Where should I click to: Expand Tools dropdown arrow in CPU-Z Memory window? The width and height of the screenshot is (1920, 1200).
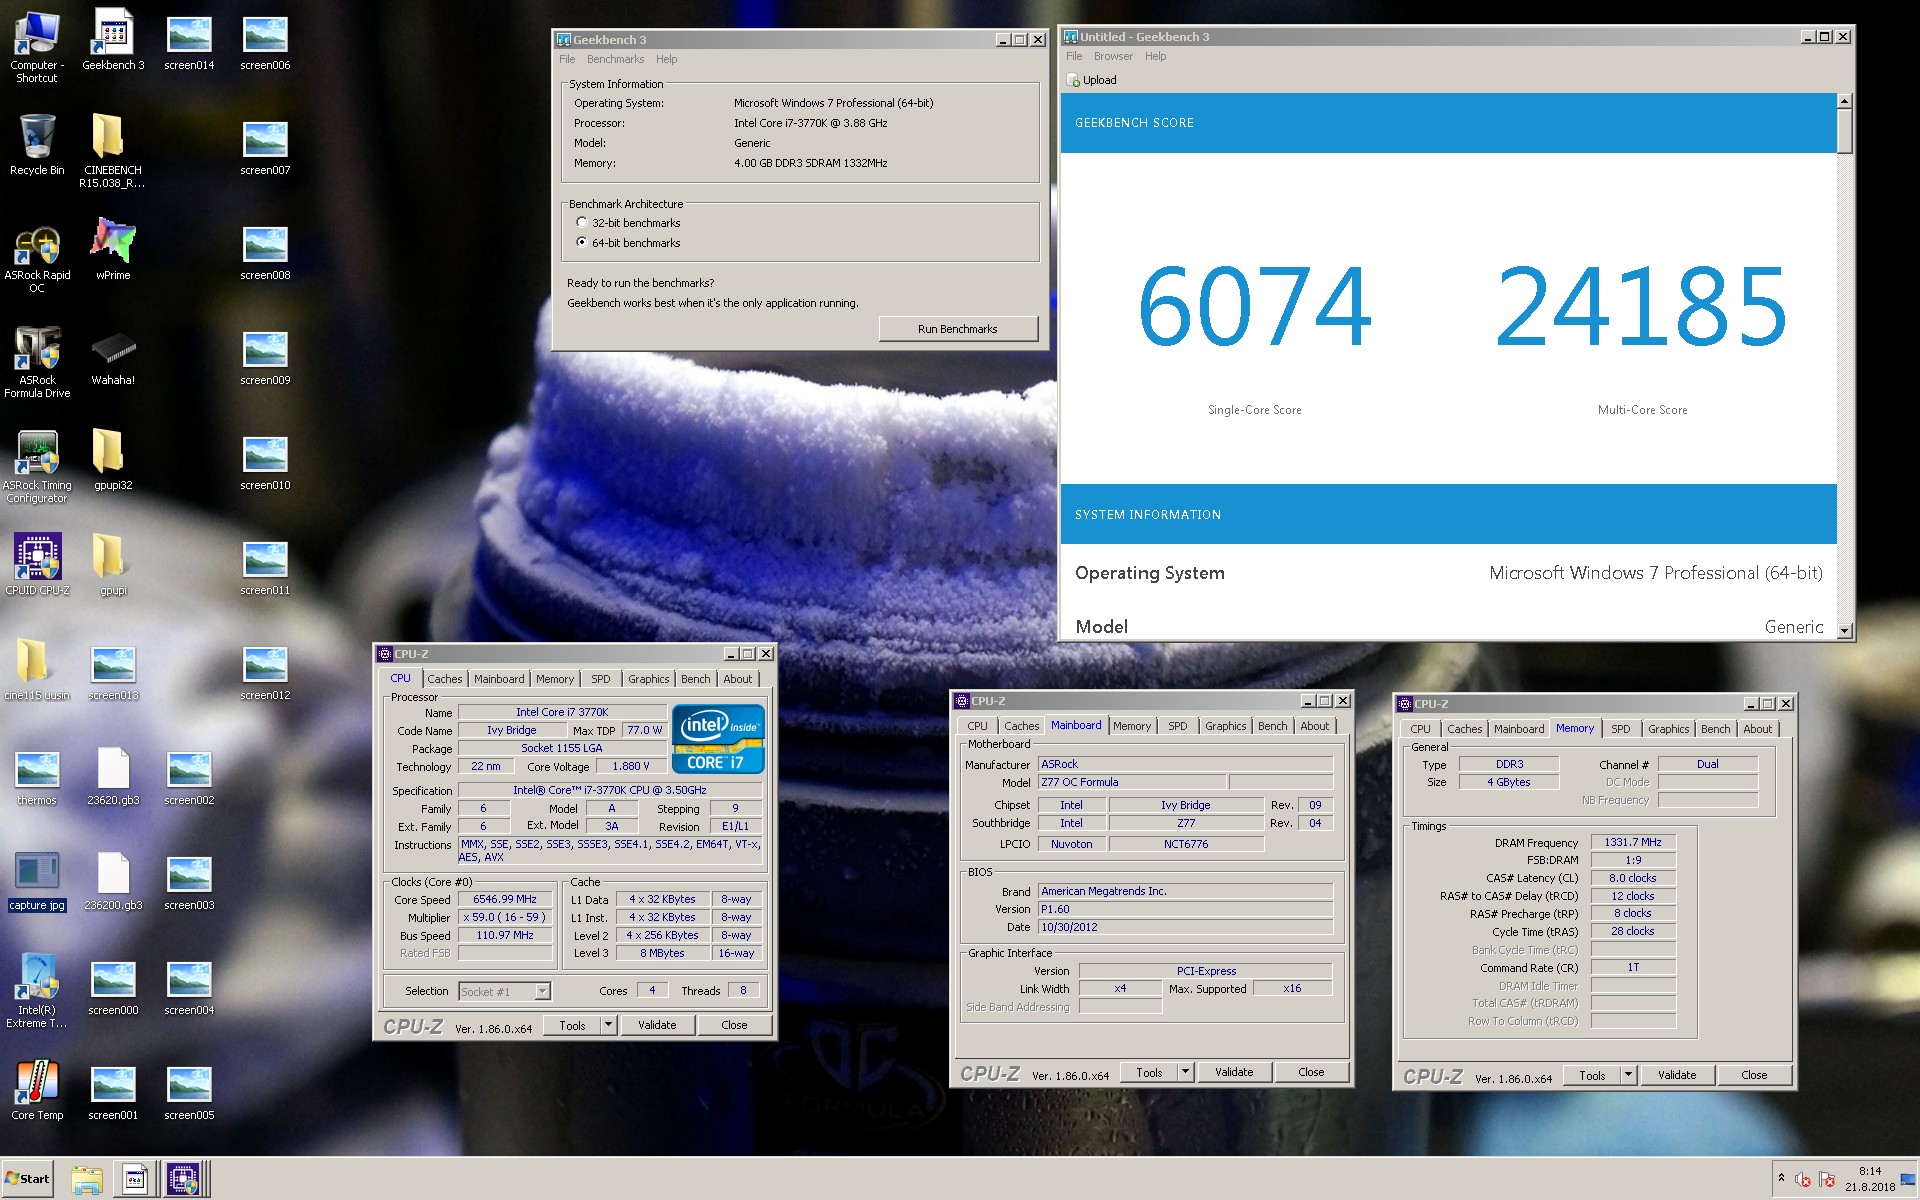(1628, 1075)
